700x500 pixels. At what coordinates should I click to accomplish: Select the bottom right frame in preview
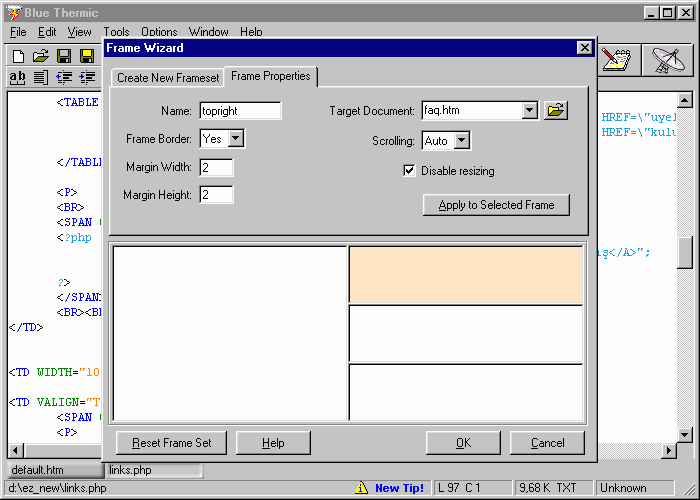point(466,392)
